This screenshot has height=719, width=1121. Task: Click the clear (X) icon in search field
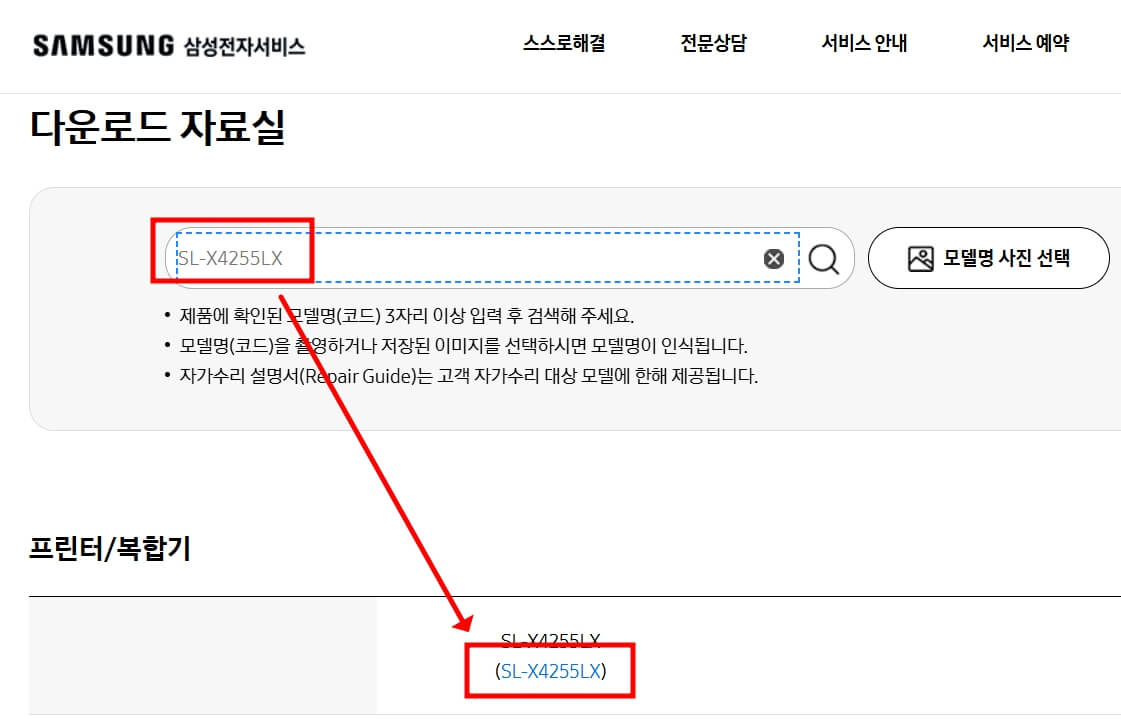tap(772, 258)
